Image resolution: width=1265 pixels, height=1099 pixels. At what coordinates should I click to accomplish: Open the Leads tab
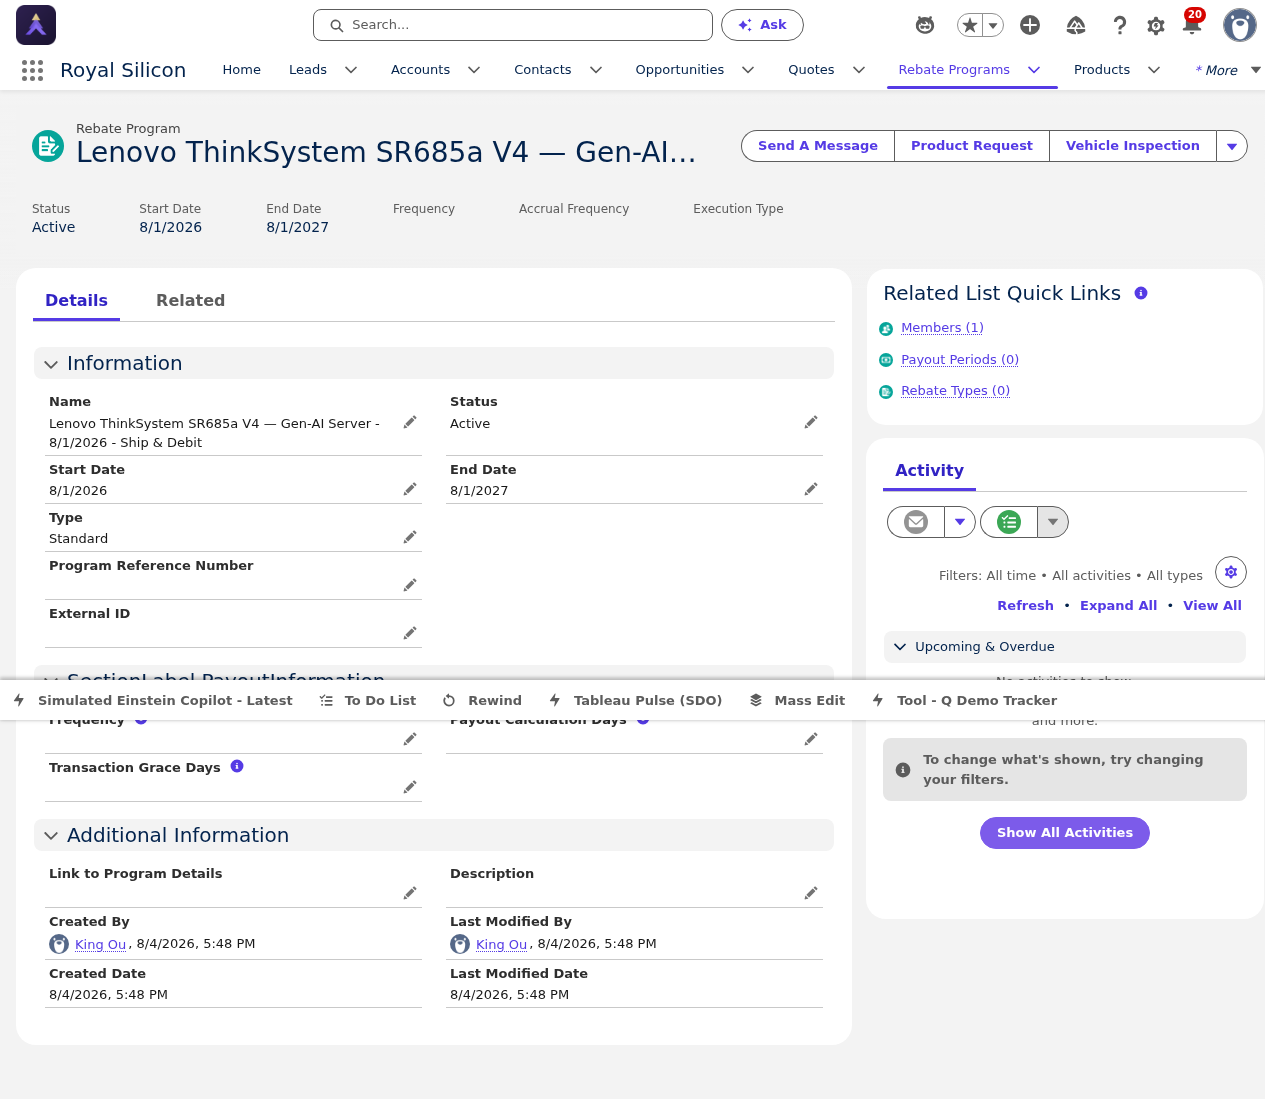308,70
